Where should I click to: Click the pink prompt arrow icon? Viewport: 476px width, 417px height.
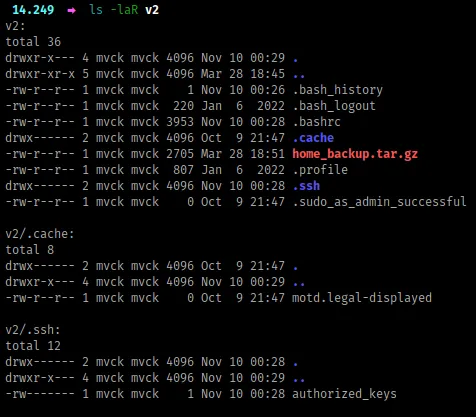click(x=71, y=10)
